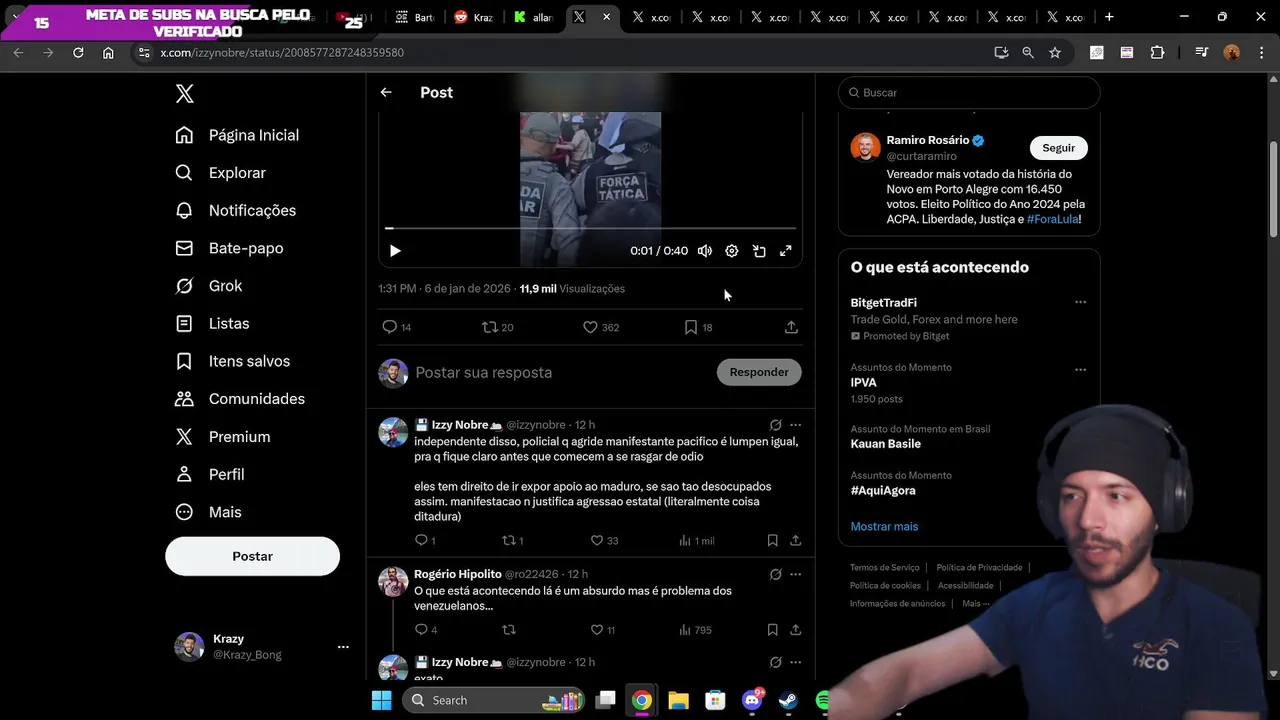Open video settings gear
The height and width of the screenshot is (720, 1280).
click(732, 251)
